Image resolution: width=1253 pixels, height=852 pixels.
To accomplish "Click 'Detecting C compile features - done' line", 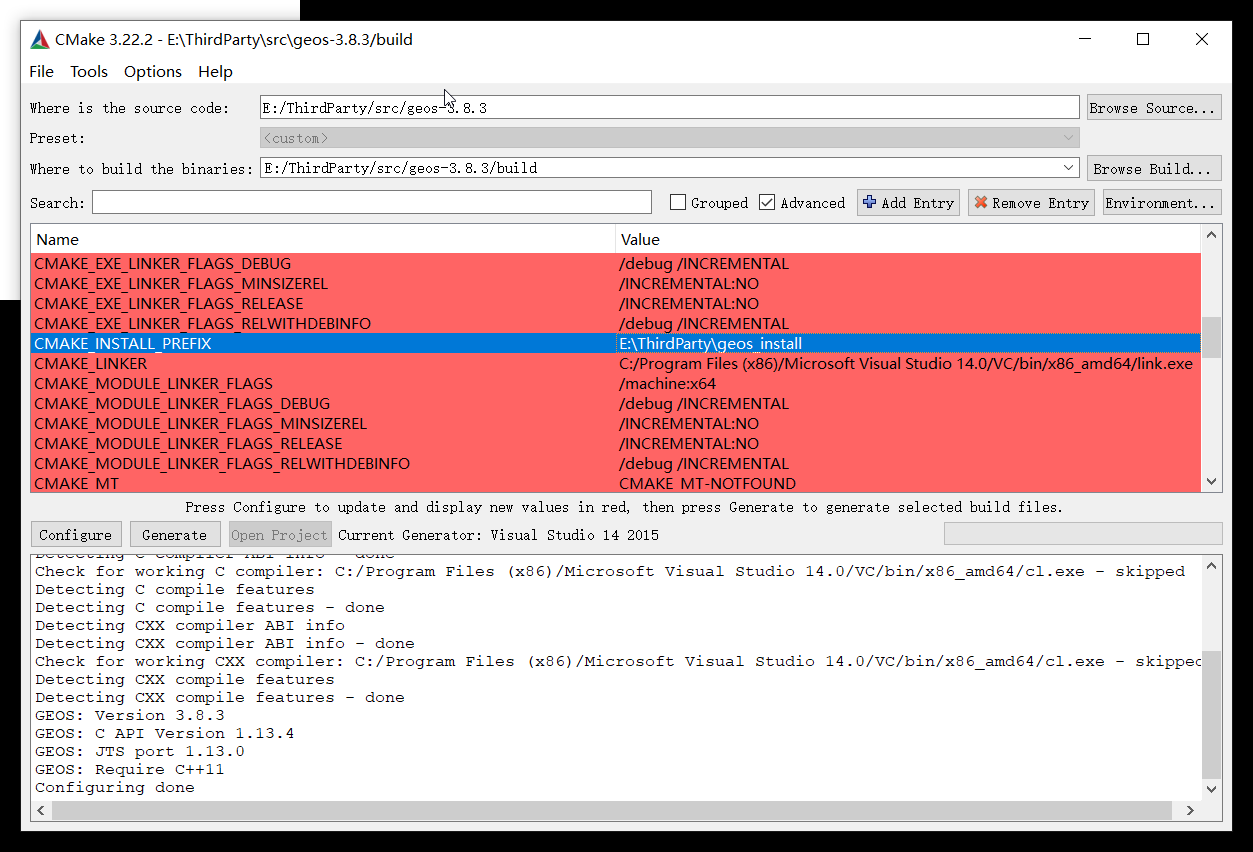I will (x=210, y=607).
